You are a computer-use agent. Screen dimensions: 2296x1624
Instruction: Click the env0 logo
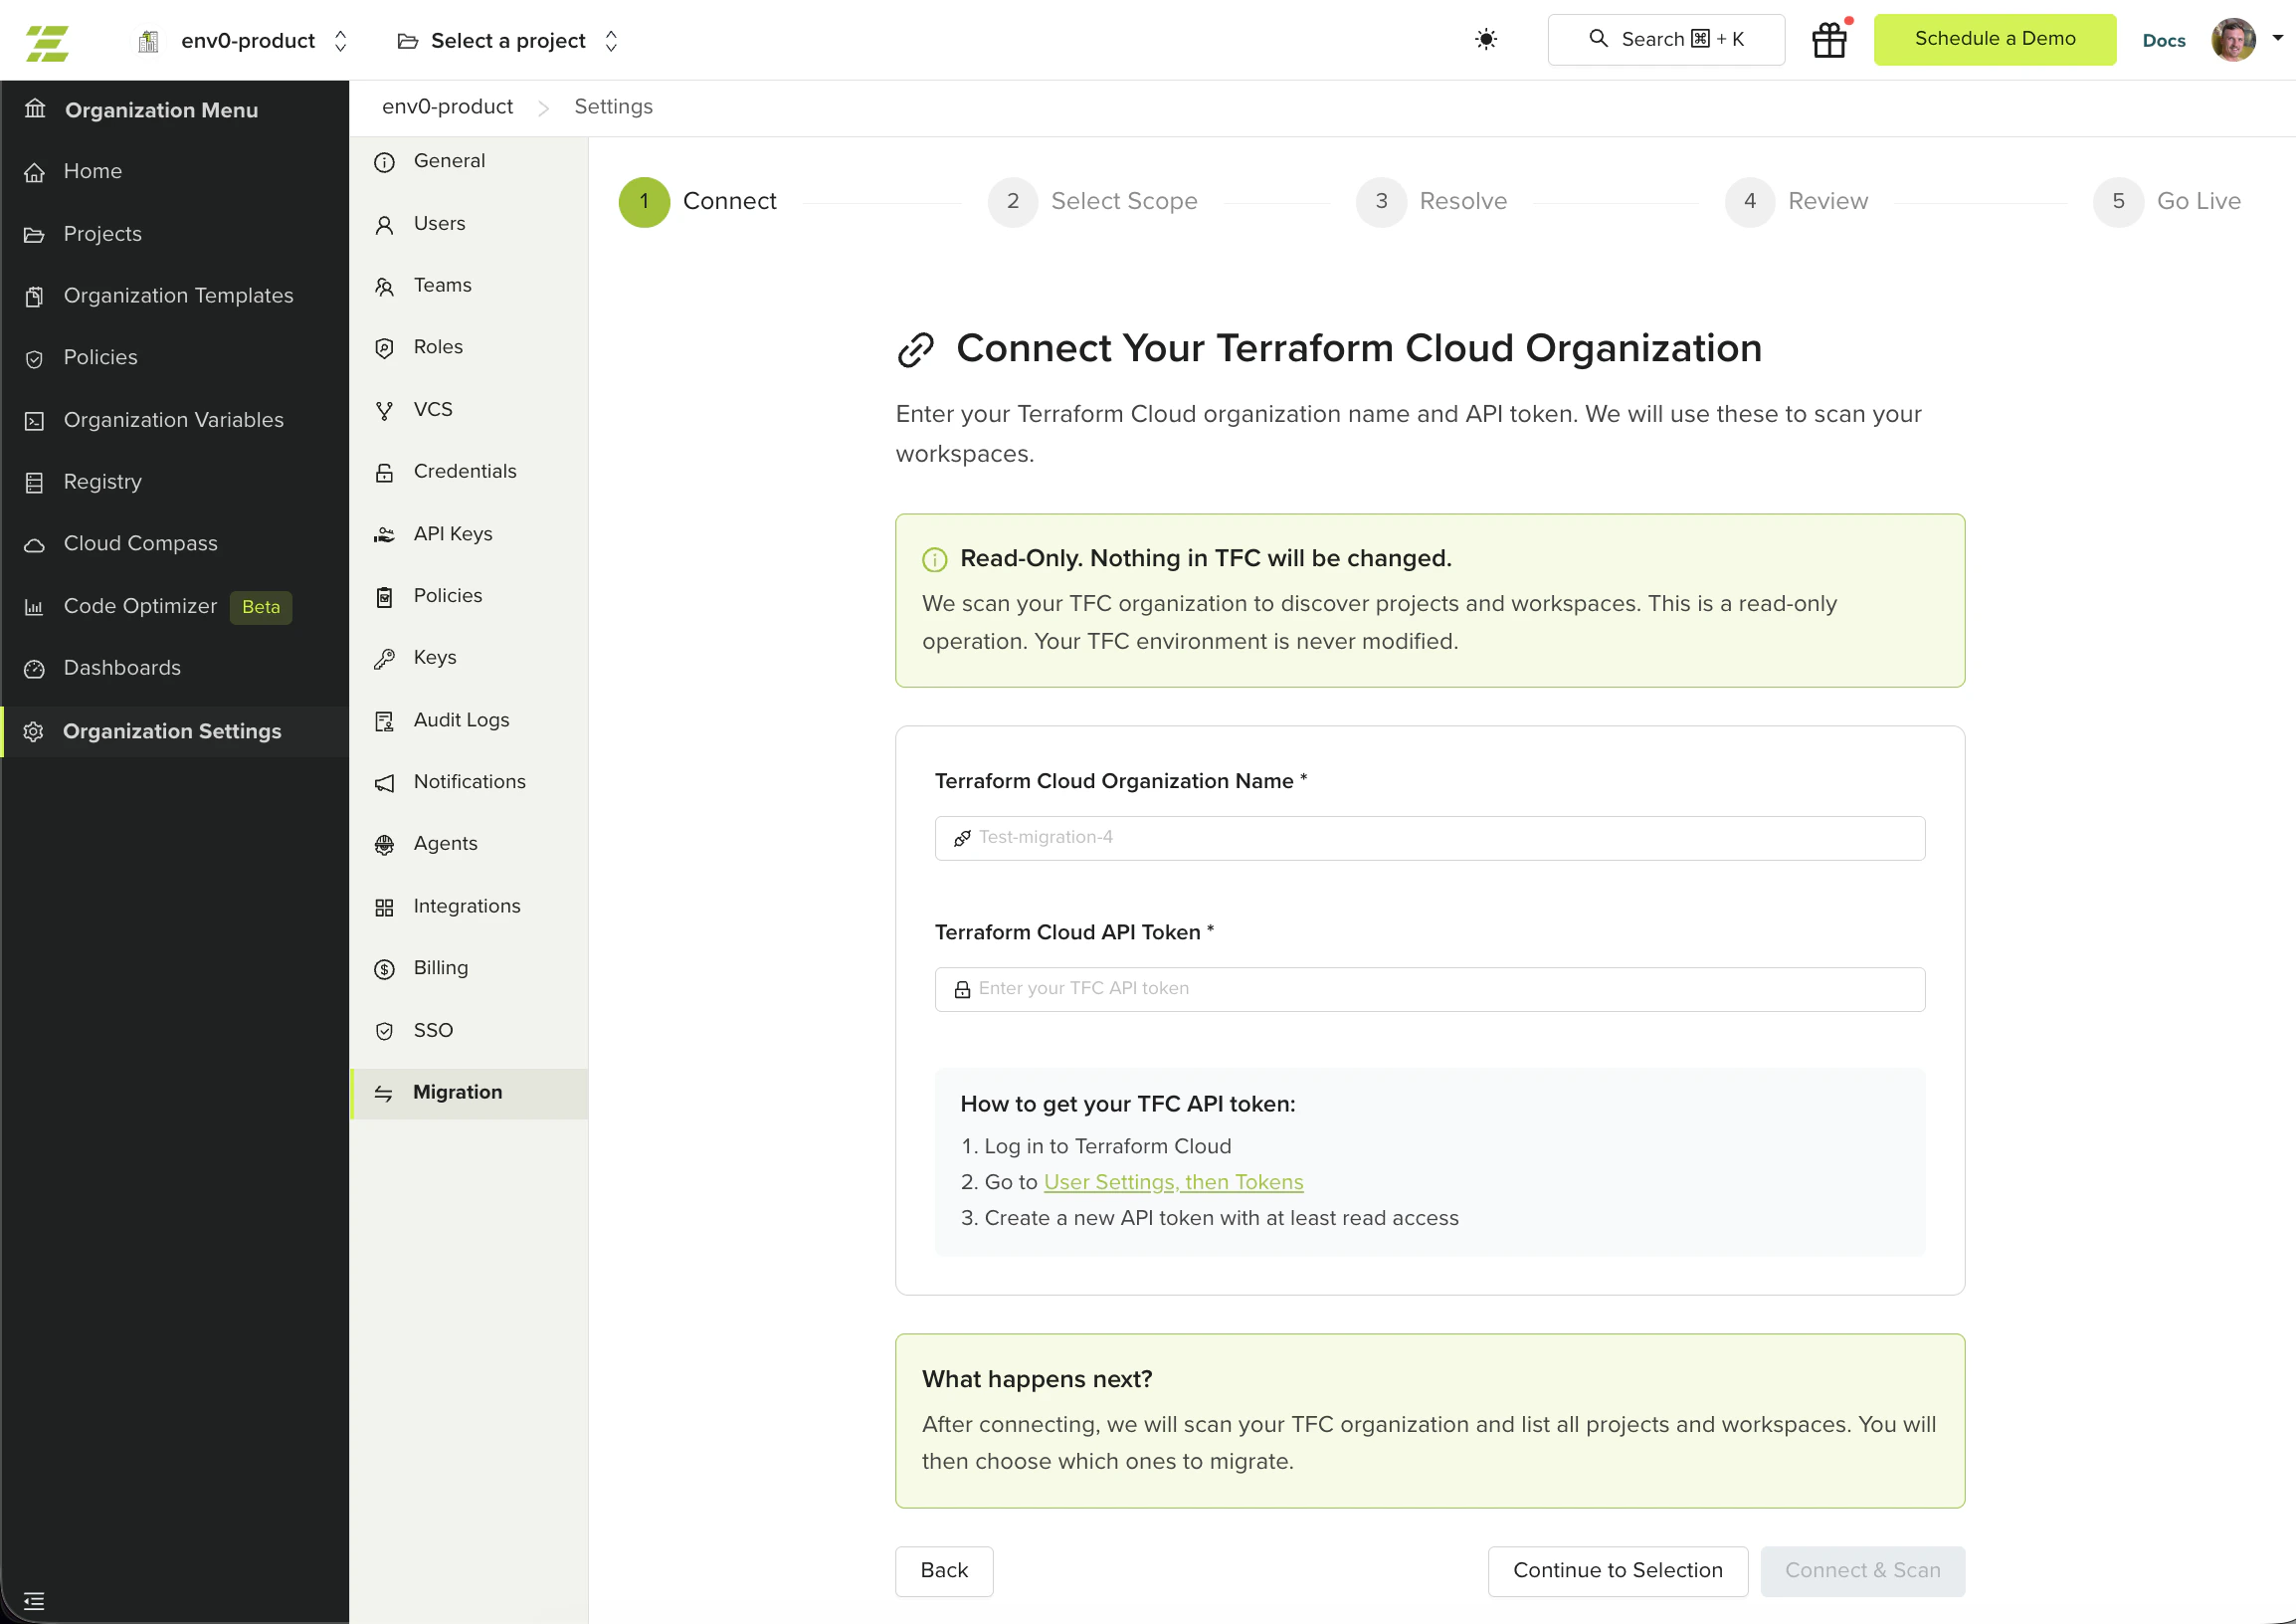(46, 40)
